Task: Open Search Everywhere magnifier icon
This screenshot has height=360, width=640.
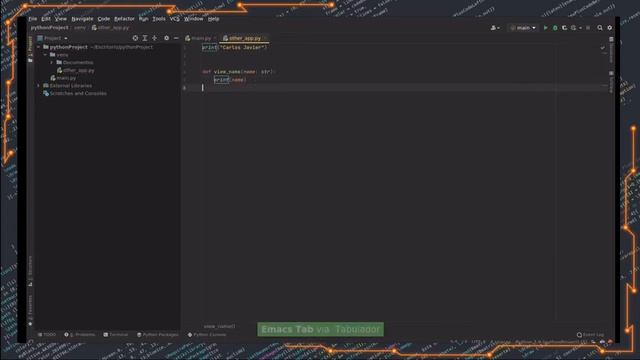Action: click(x=600, y=28)
